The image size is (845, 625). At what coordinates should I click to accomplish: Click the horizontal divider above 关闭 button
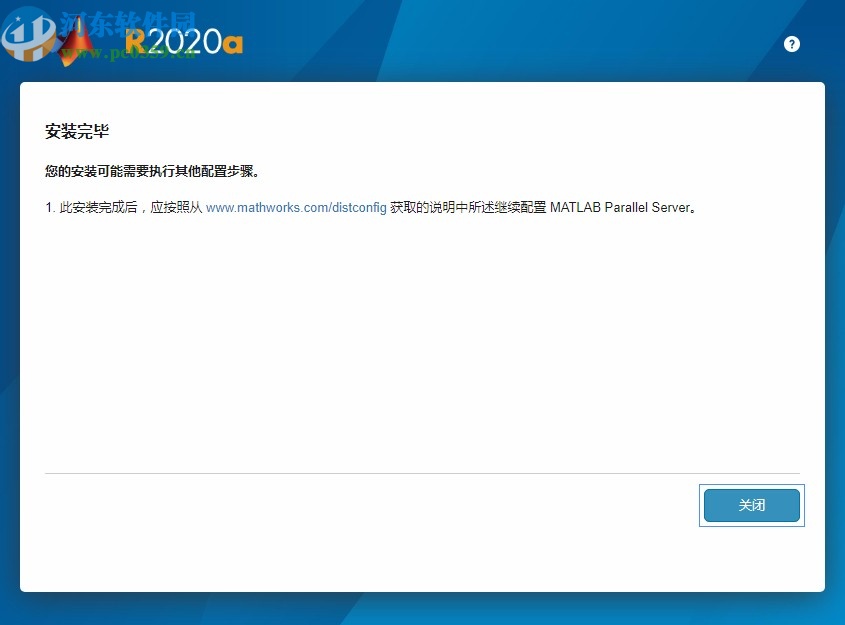[422, 473]
